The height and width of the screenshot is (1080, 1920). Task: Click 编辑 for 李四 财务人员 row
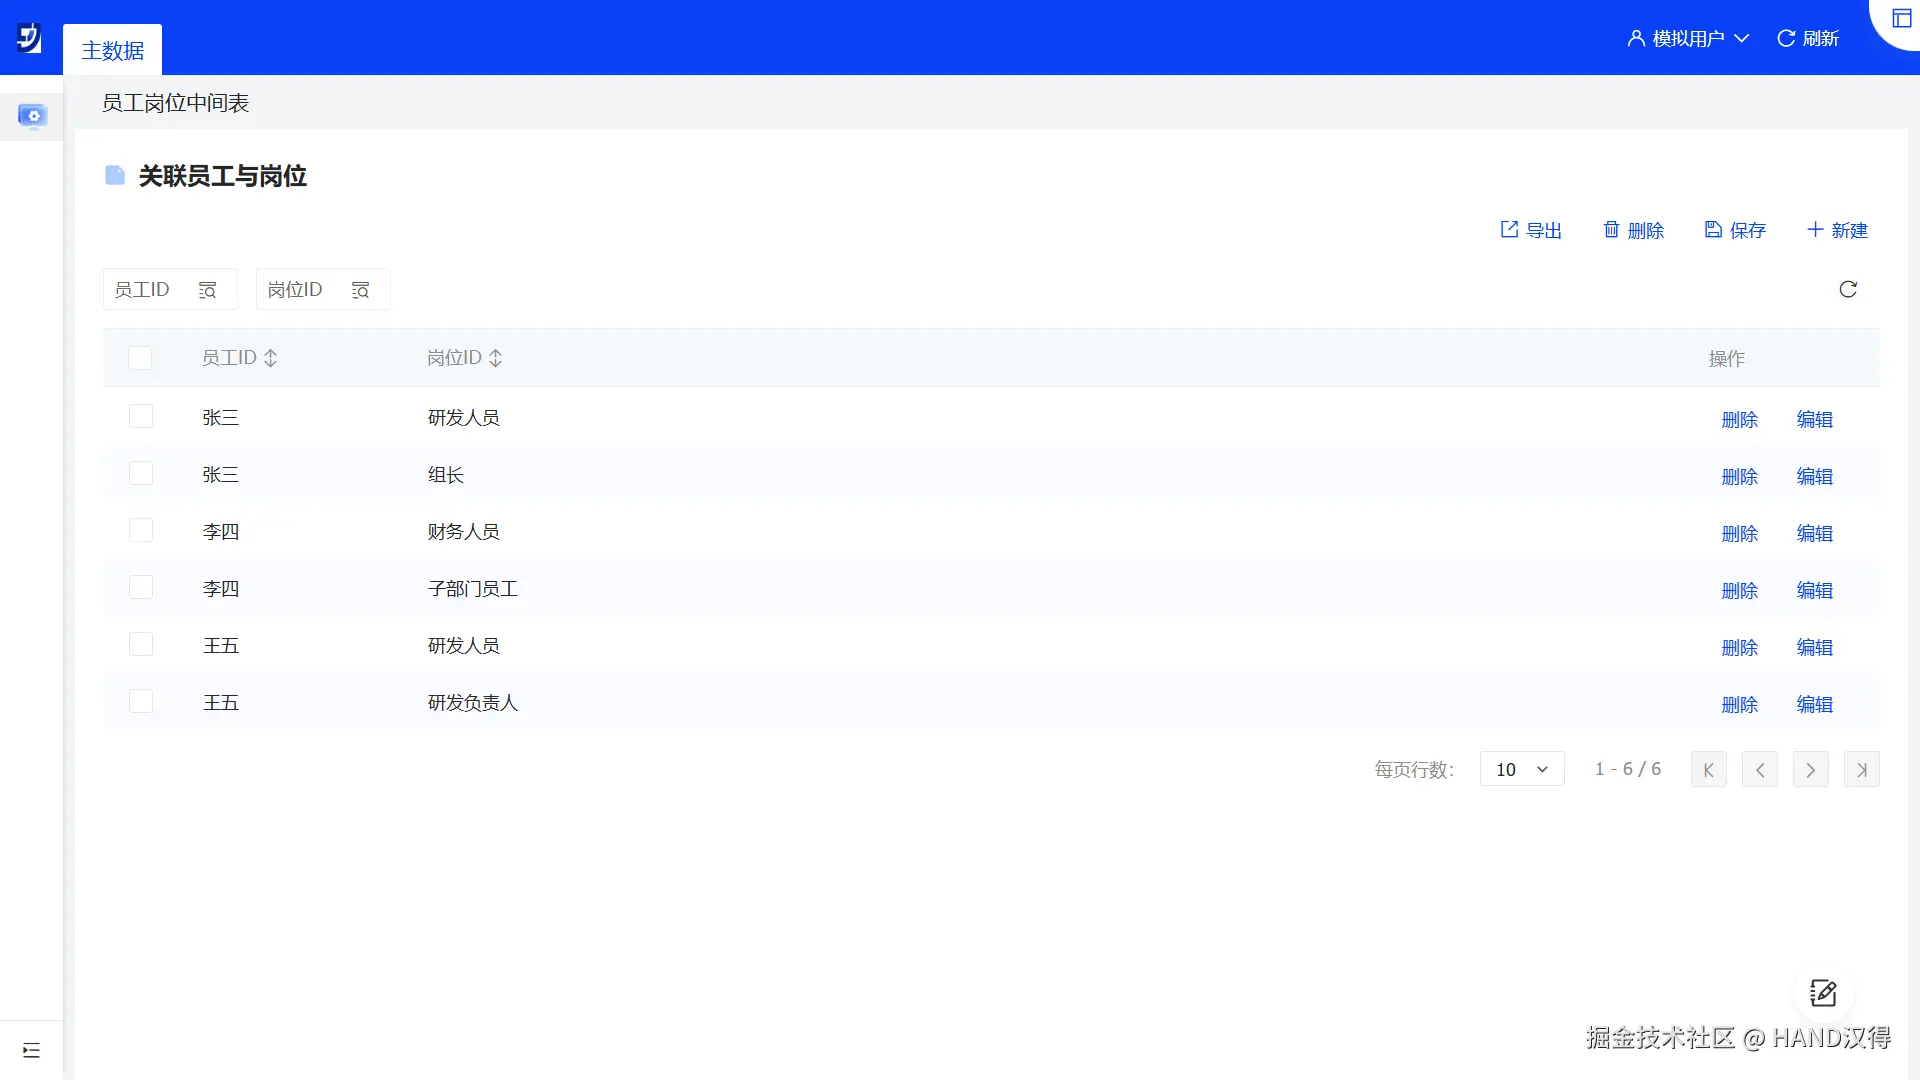[1814, 533]
